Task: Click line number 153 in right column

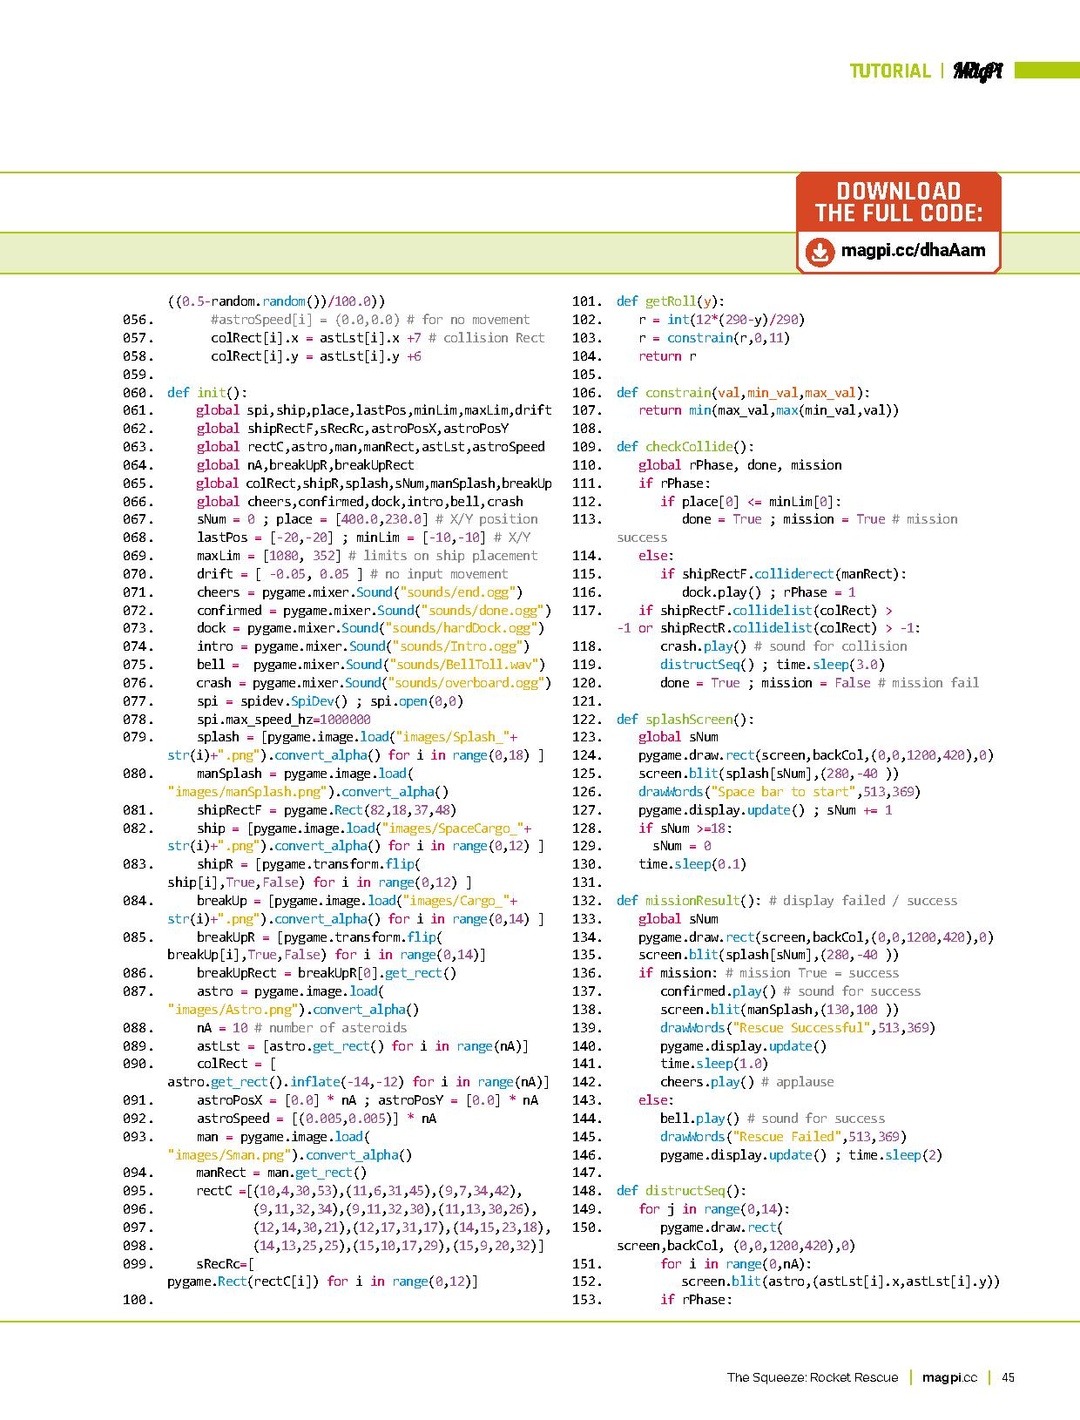Action: (x=586, y=1300)
